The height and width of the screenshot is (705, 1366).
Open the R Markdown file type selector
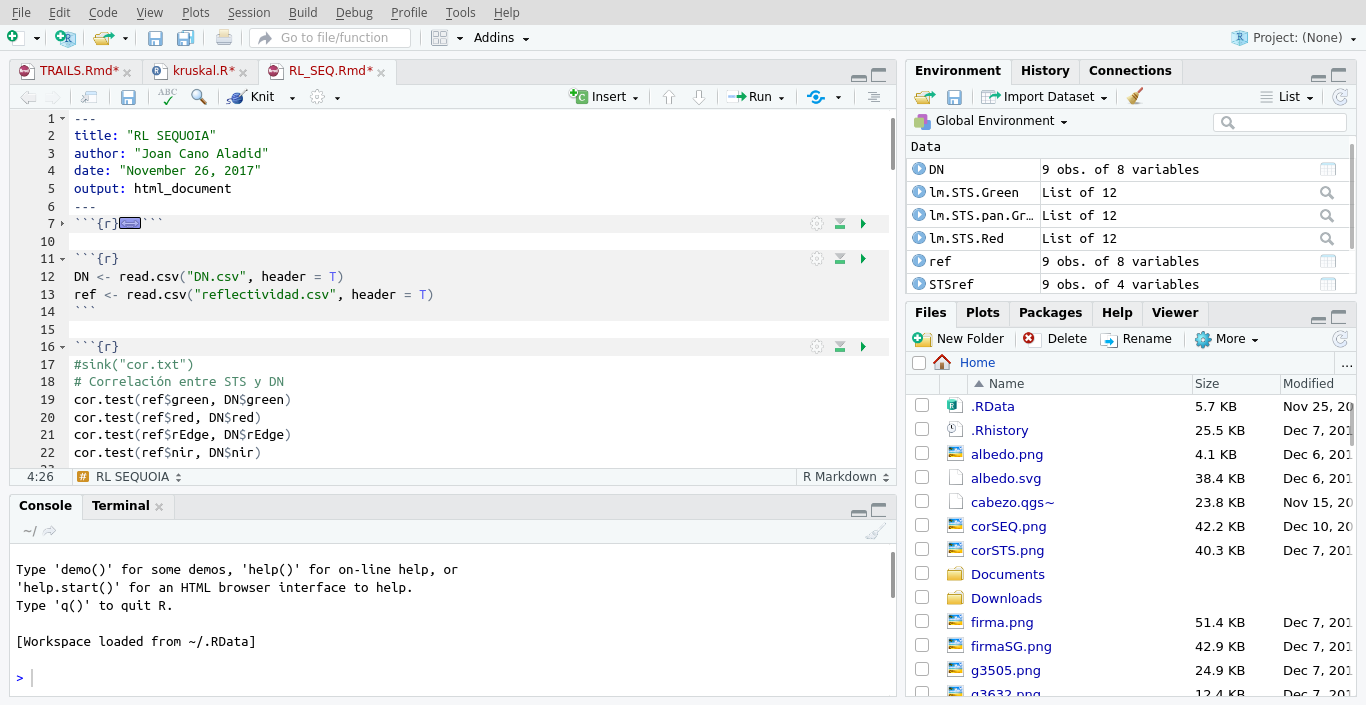pos(845,477)
